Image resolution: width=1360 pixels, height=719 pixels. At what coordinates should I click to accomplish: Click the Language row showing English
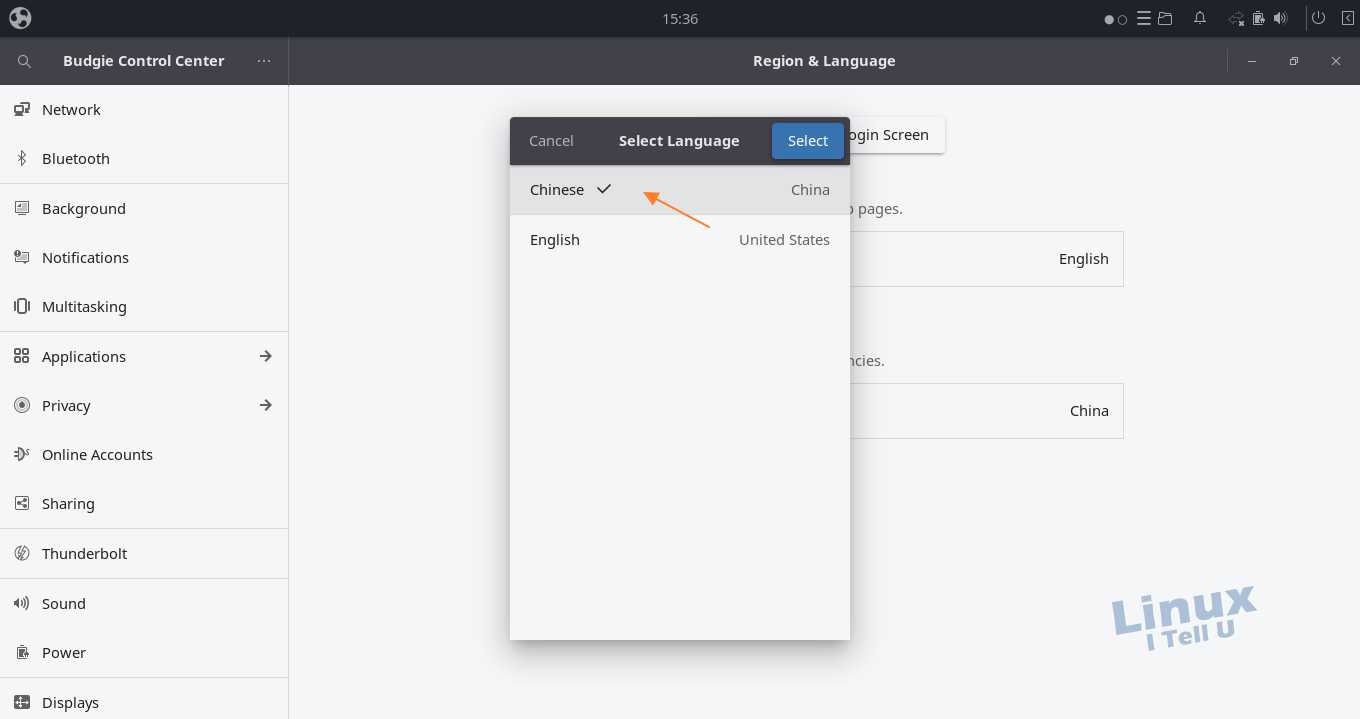(986, 259)
